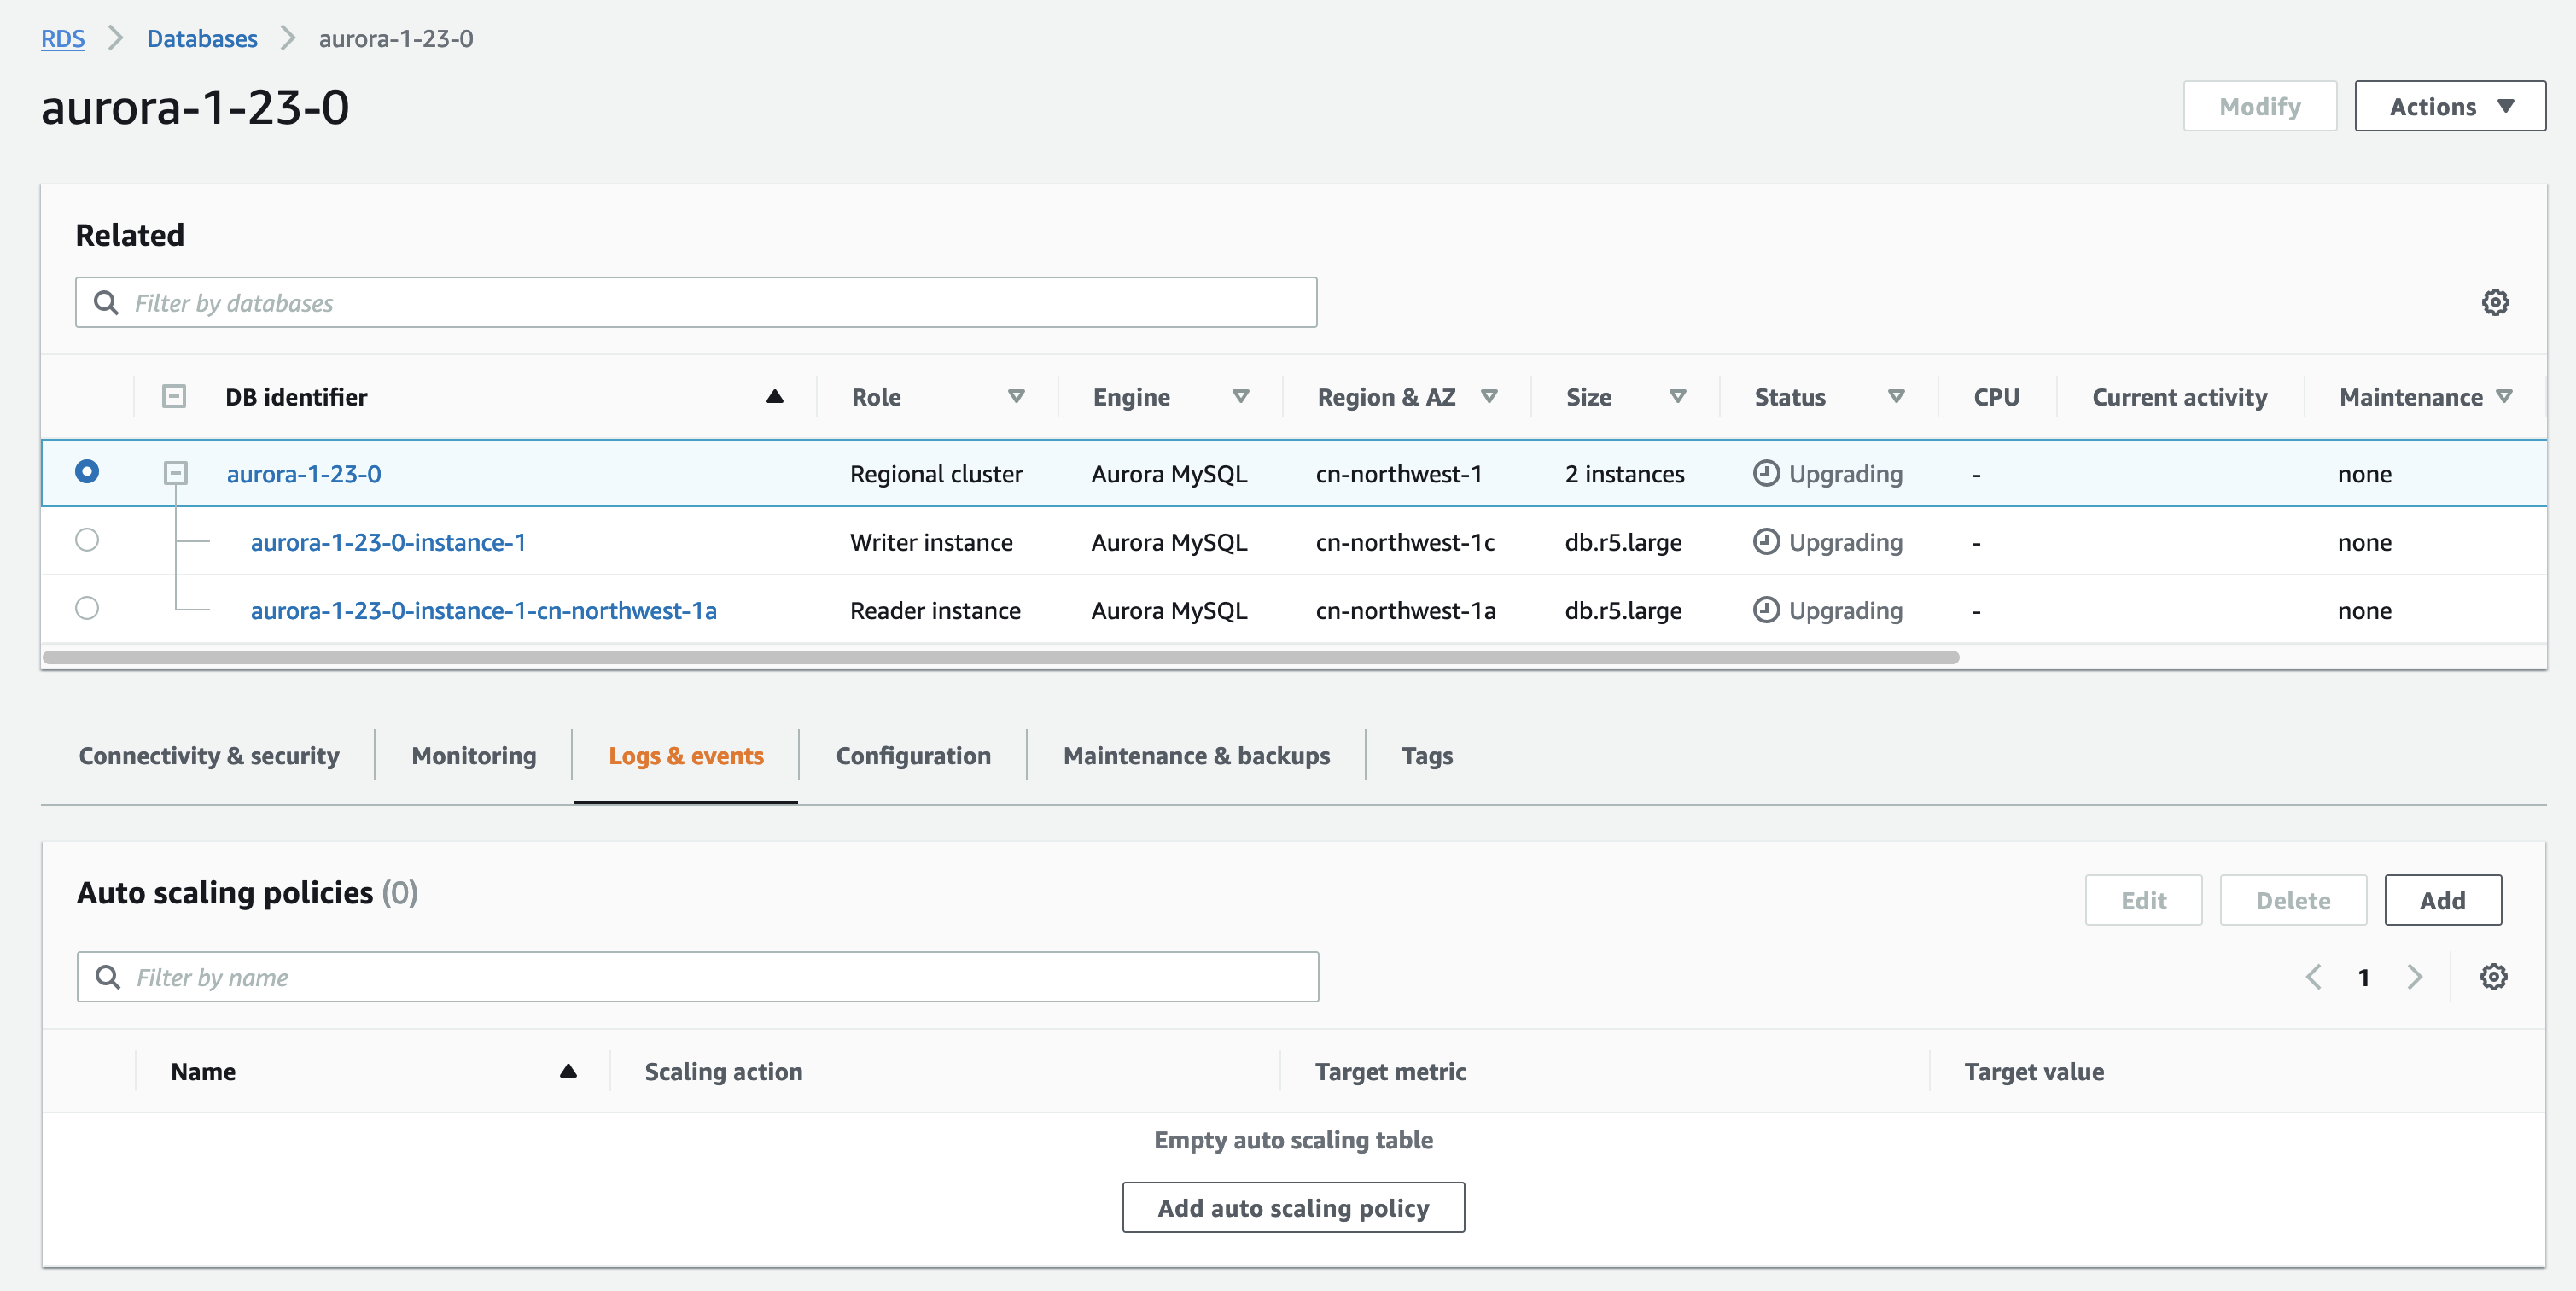This screenshot has height=1291, width=2576.
Task: Click CPU column header
Action: (1996, 397)
